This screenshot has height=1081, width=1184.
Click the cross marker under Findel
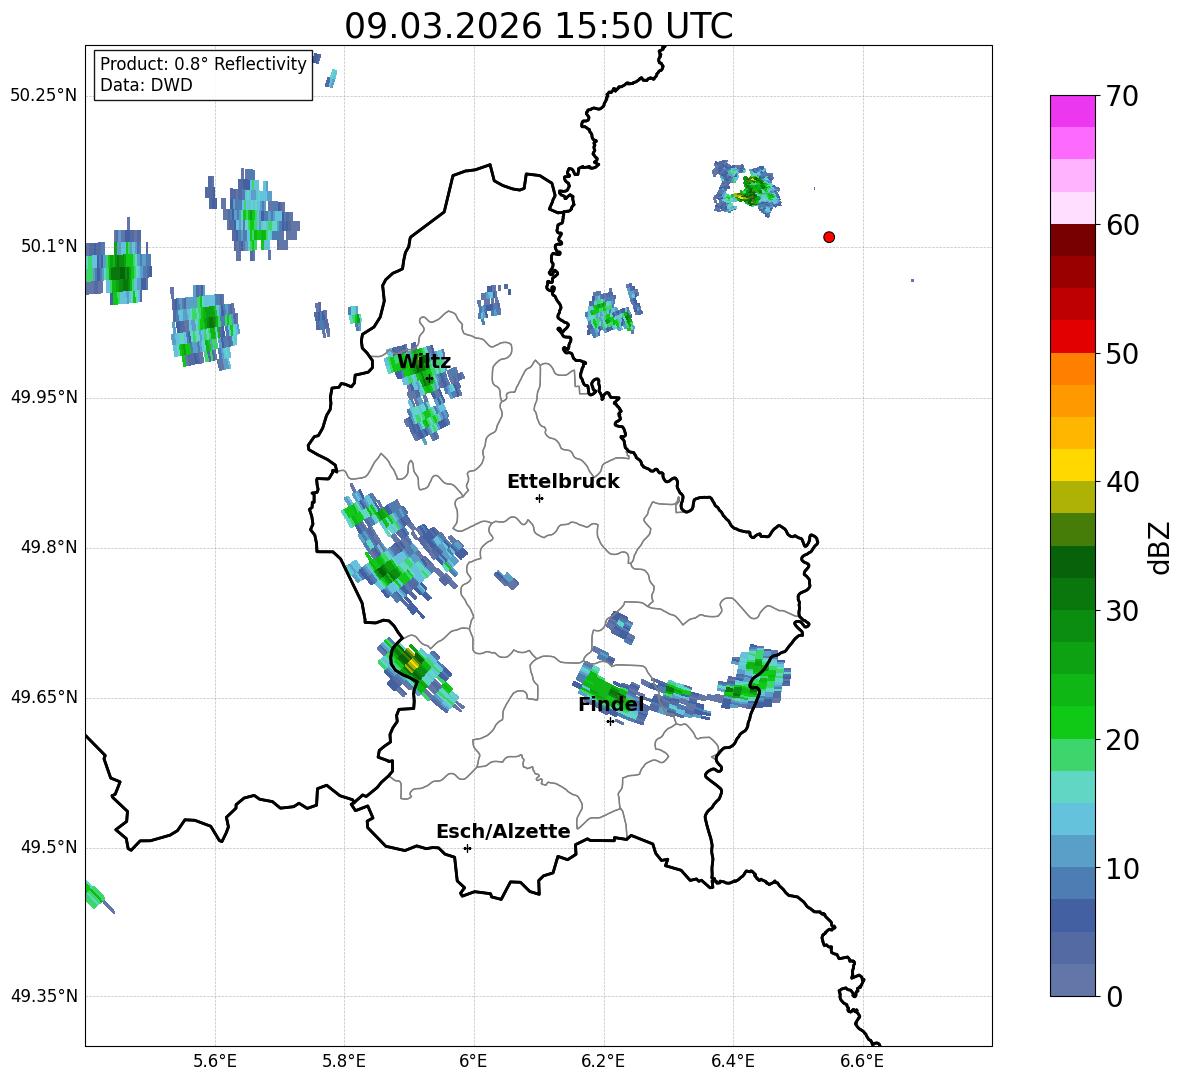point(610,722)
